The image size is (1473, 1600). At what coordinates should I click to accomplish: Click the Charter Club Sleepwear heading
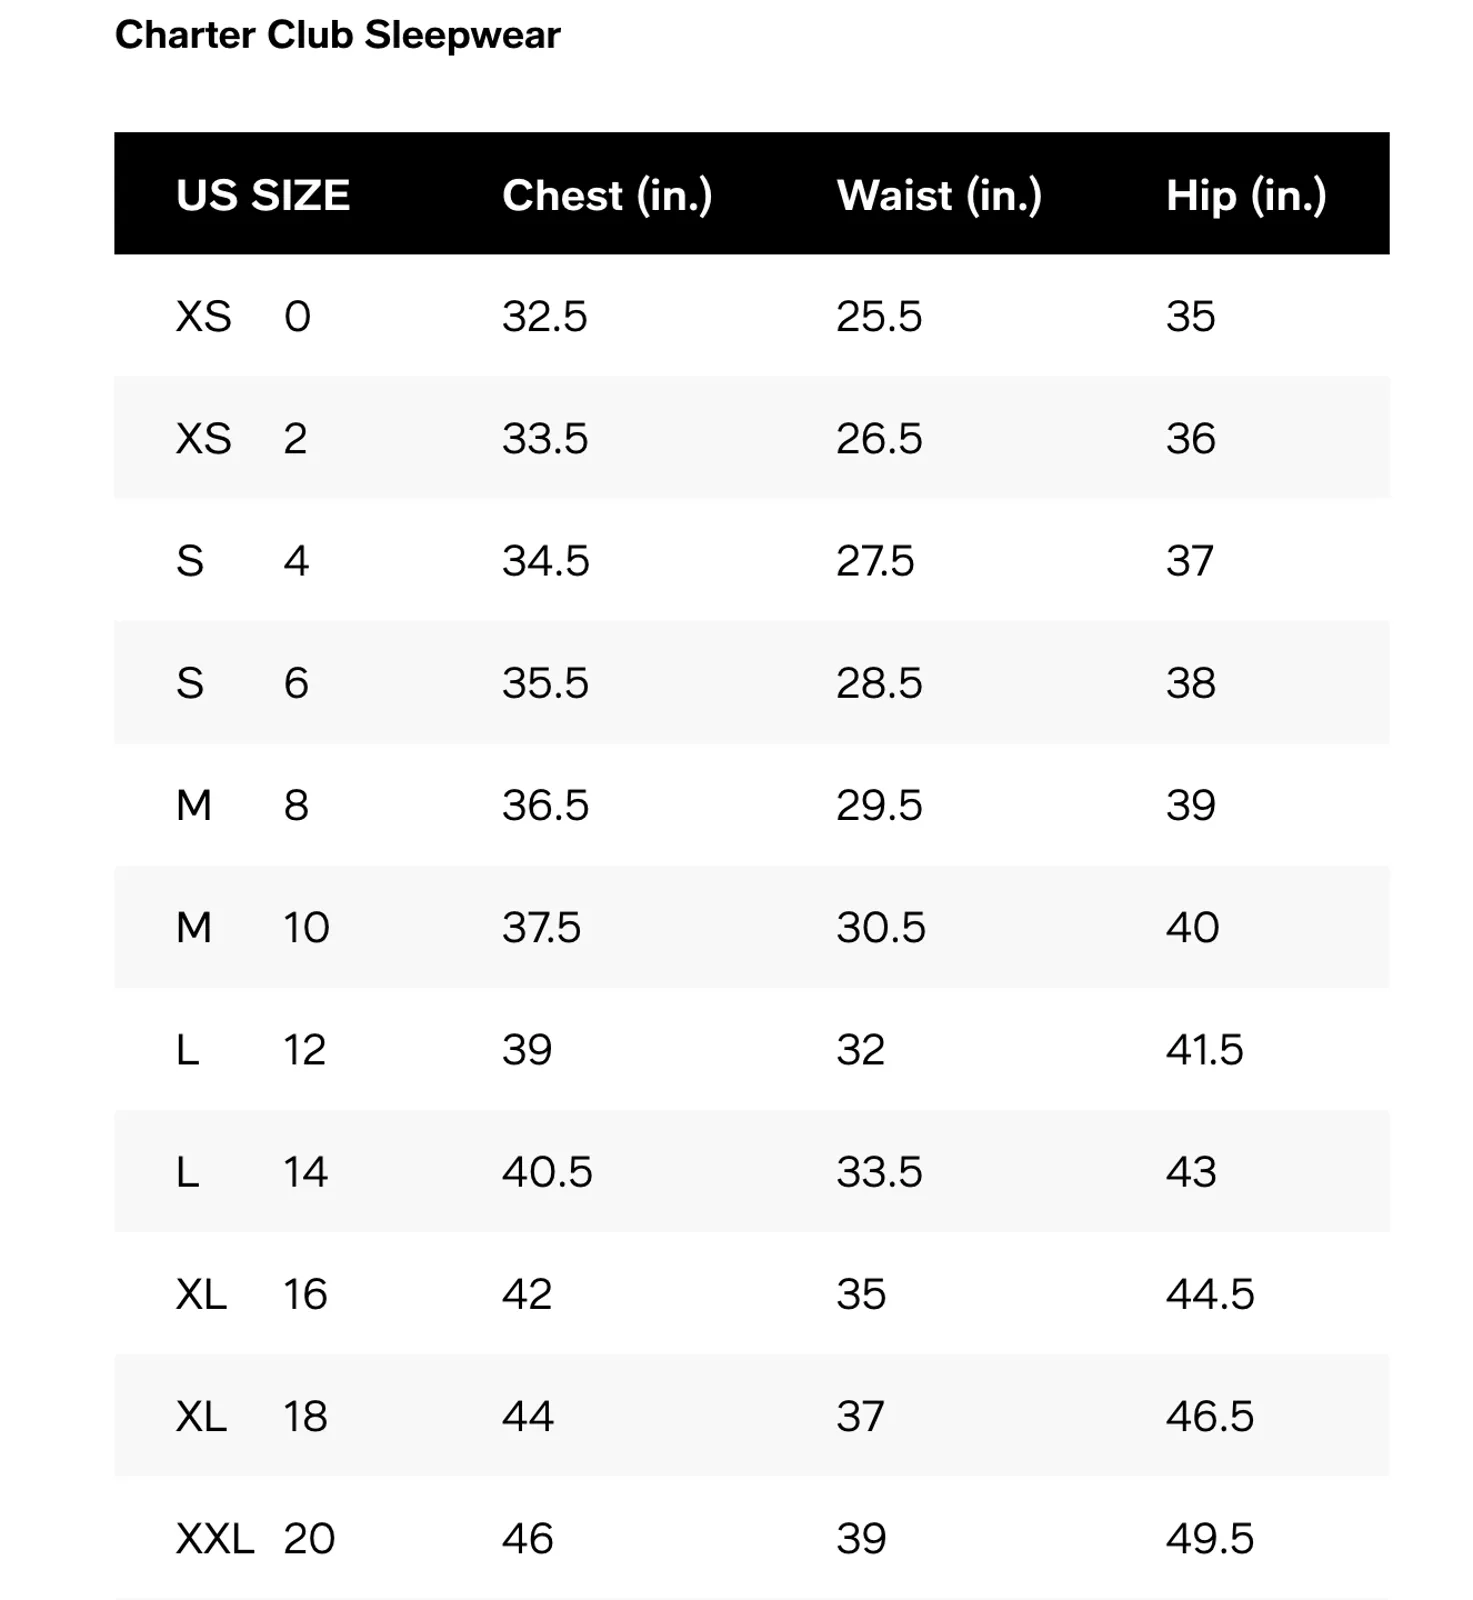(x=337, y=35)
